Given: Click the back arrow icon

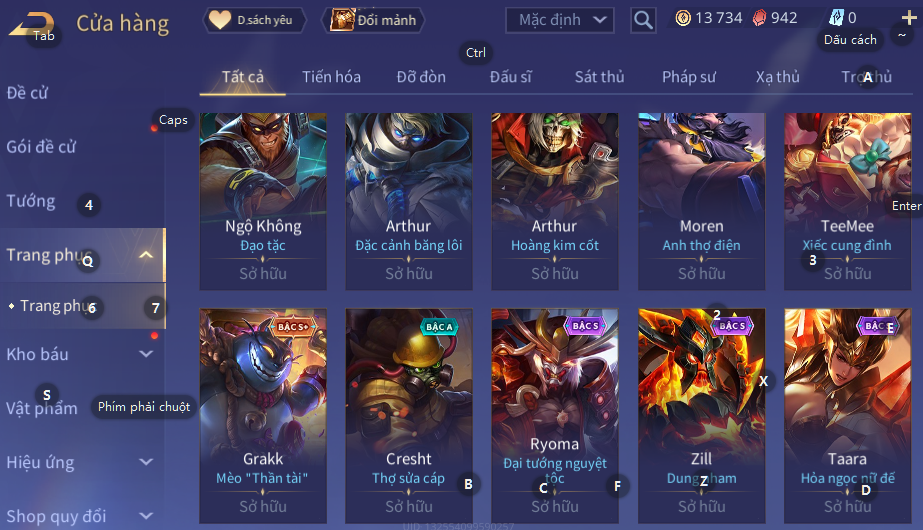Looking at the screenshot, I should (31, 25).
